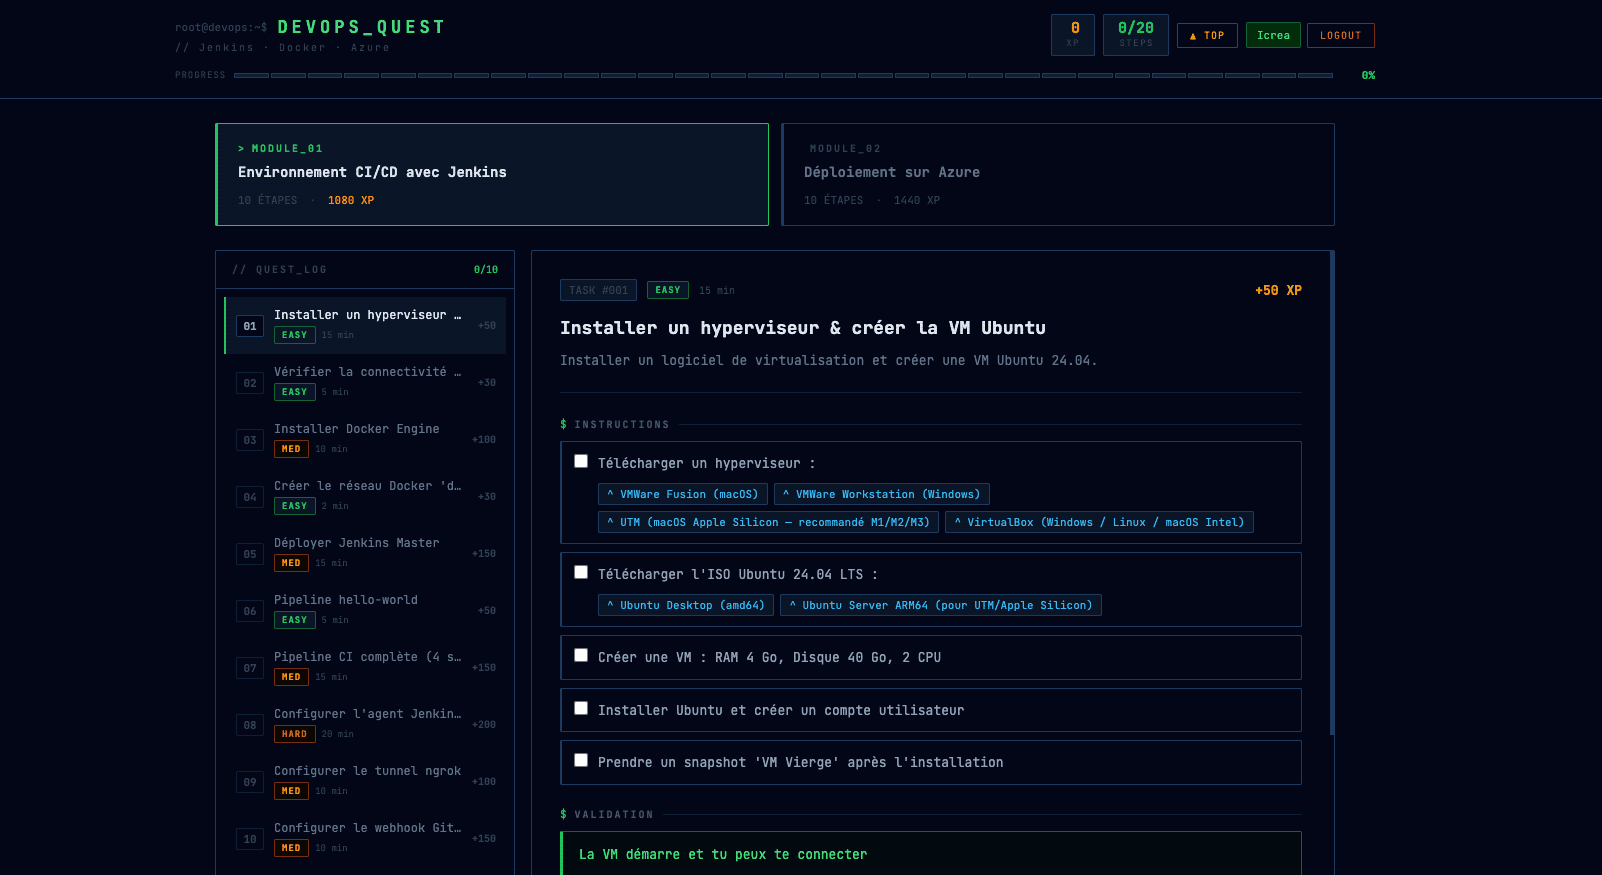Open quest 04 Créer le réseau Docker
1602x875 pixels.
365,496
